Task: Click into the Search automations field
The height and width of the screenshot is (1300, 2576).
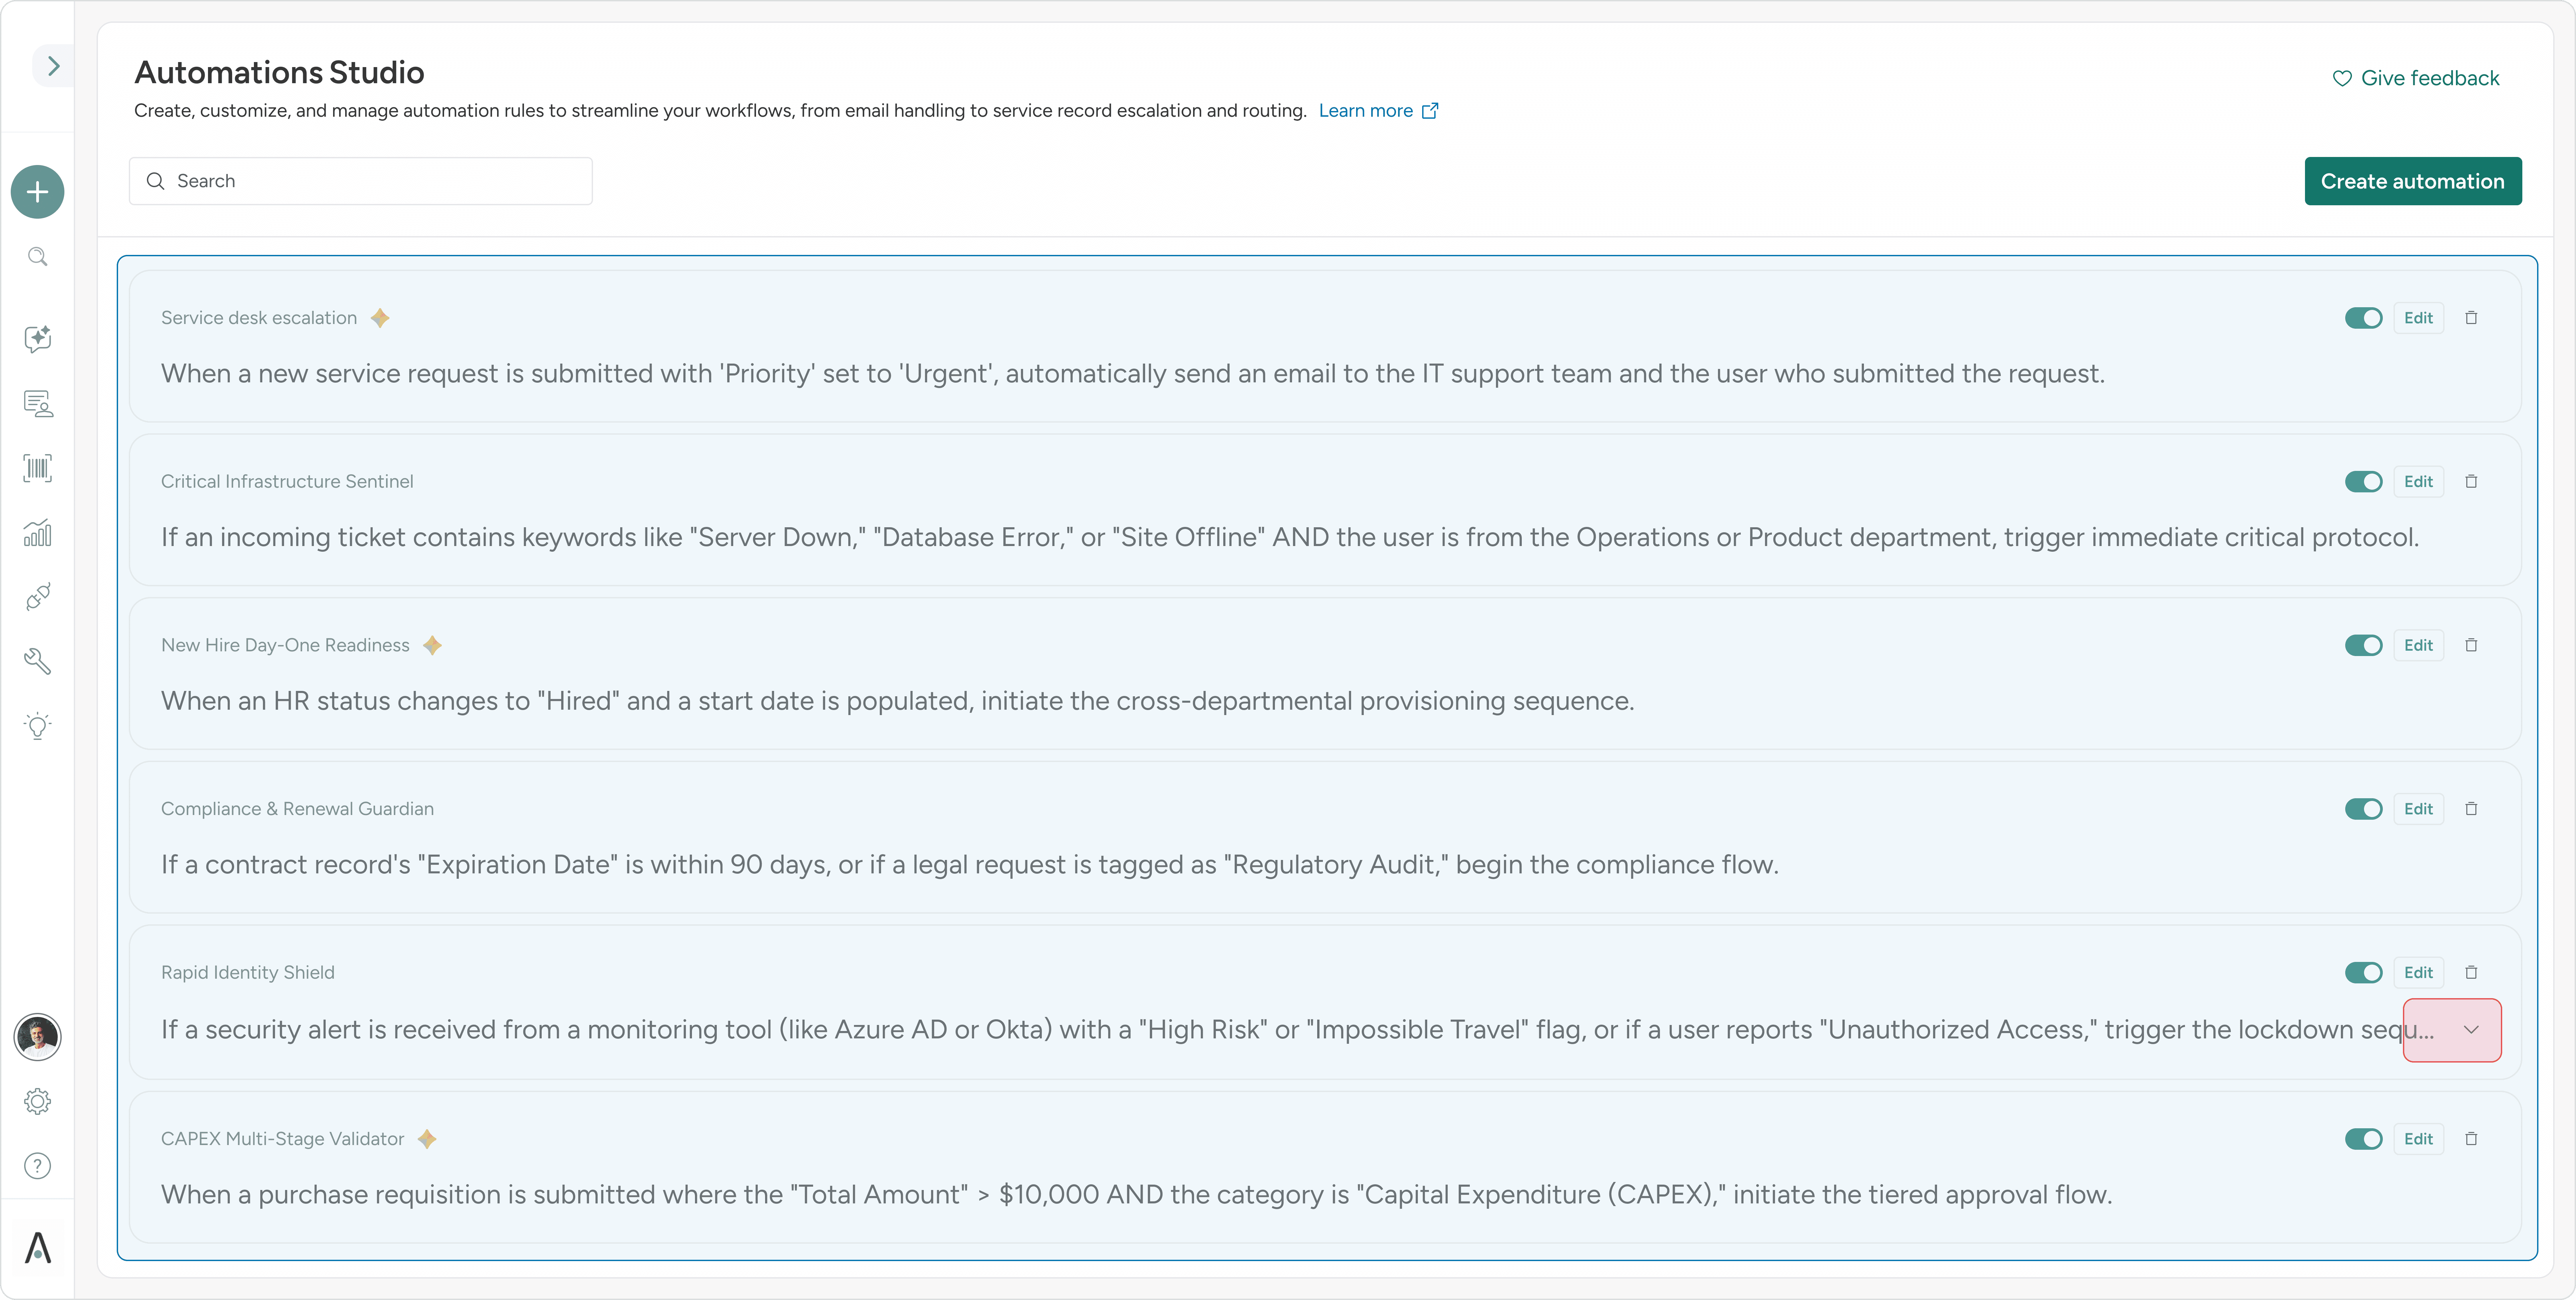Action: click(x=360, y=181)
